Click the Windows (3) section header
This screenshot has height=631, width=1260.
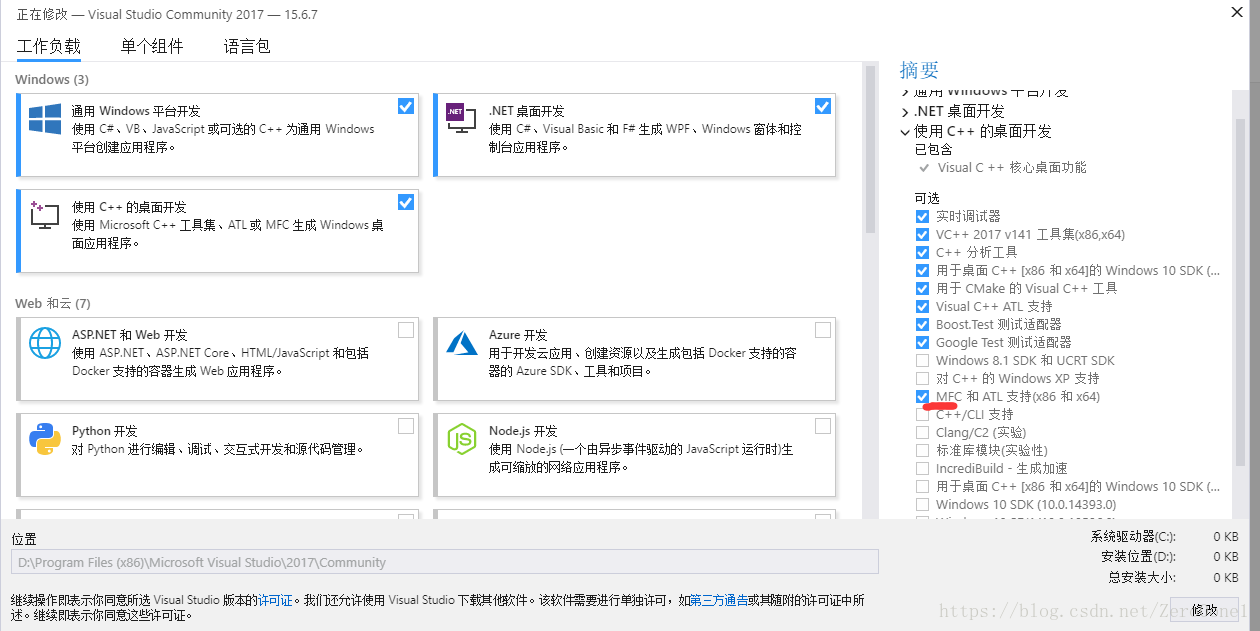(x=52, y=79)
